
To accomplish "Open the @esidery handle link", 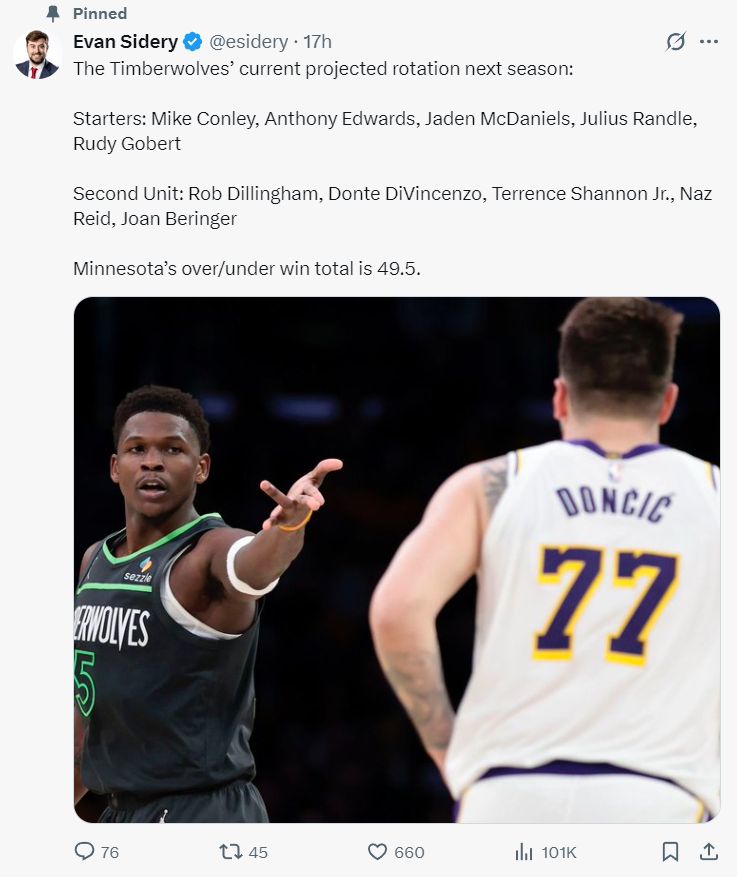I will 248,41.
